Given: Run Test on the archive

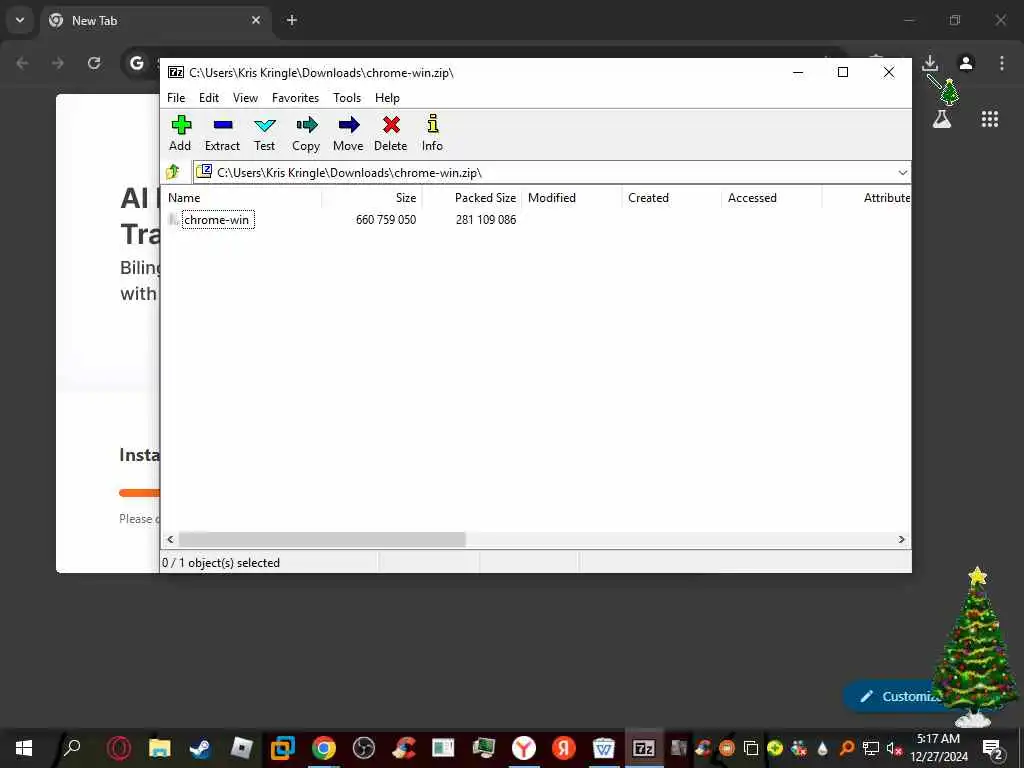Looking at the screenshot, I should pyautogui.click(x=264, y=133).
